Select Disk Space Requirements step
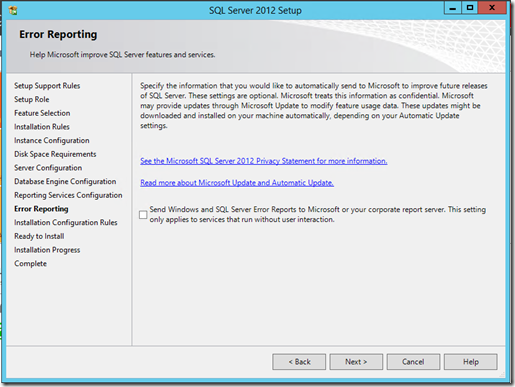This screenshot has height=387, width=515. tap(55, 154)
